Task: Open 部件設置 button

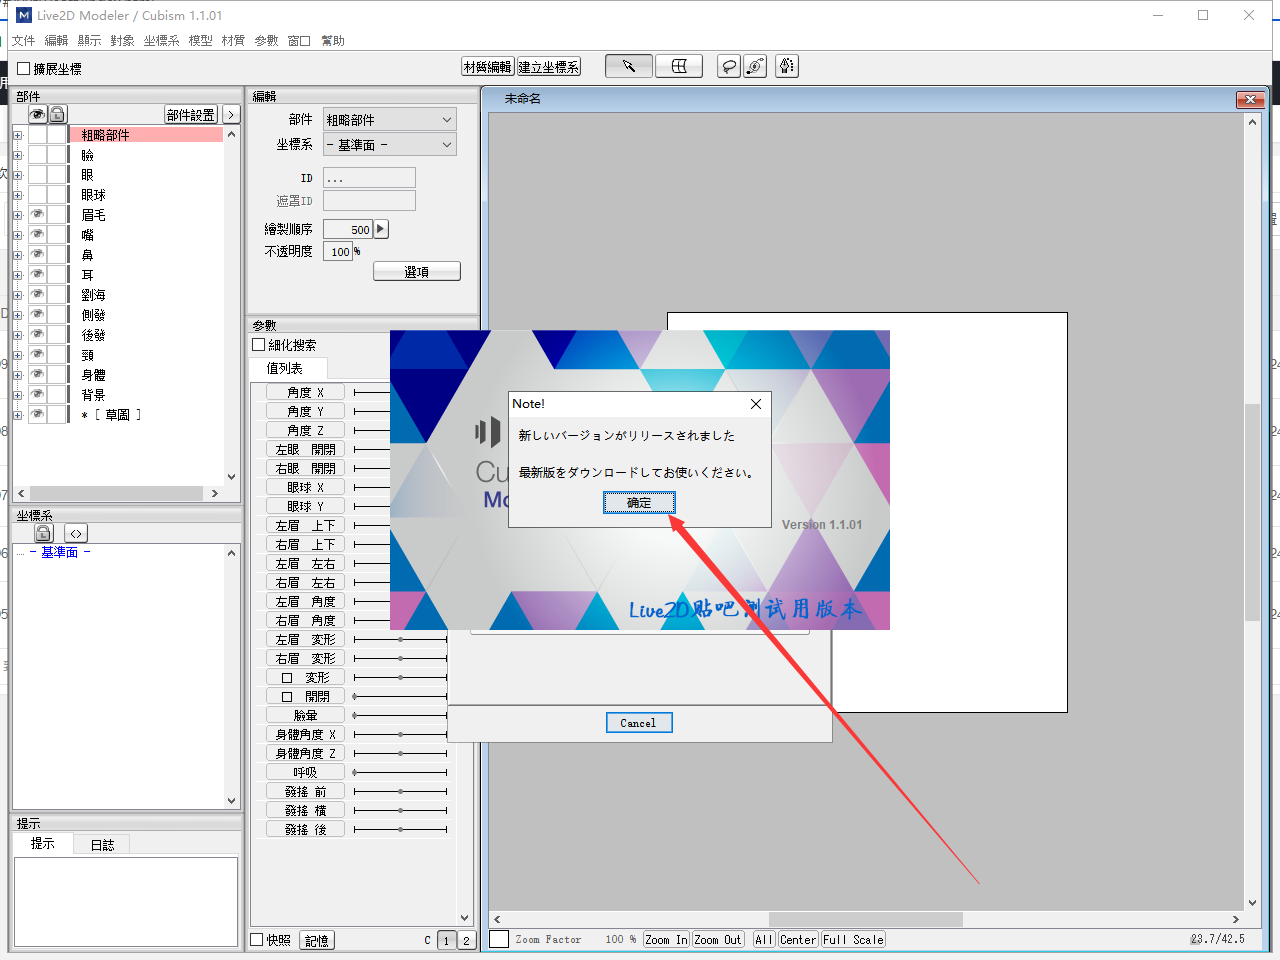Action: [x=191, y=115]
